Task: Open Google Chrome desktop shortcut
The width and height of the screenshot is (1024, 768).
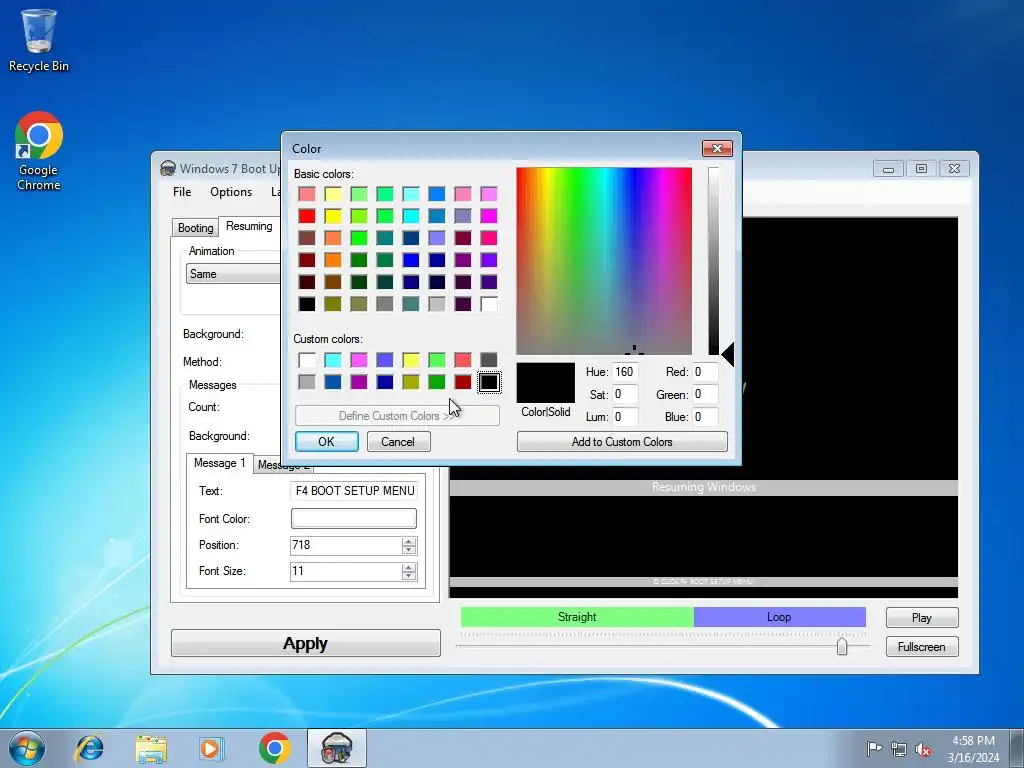Action: [x=39, y=150]
